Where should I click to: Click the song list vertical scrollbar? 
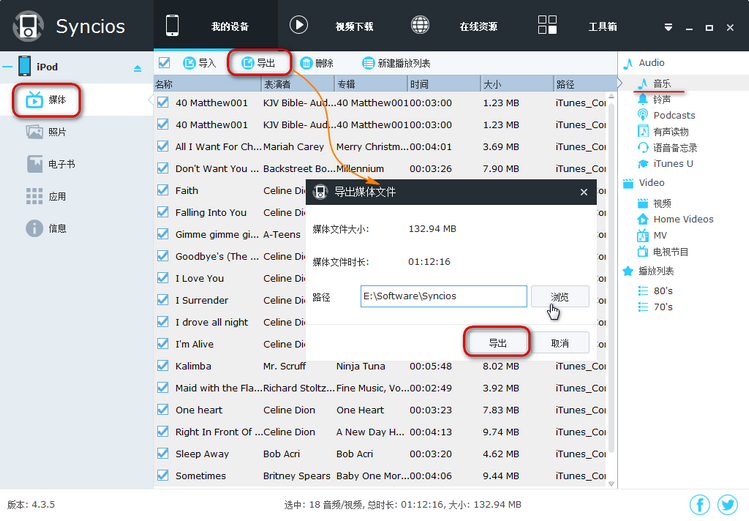(x=611, y=277)
